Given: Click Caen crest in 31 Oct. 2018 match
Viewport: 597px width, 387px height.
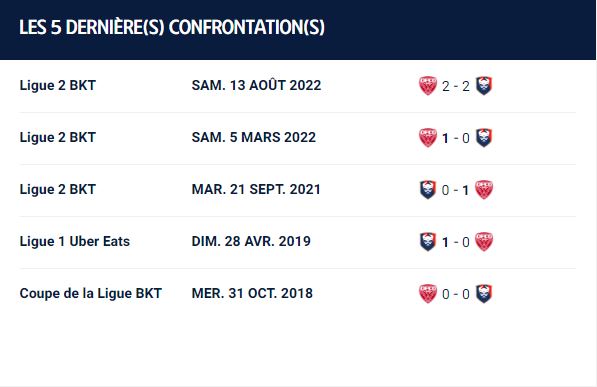Looking at the screenshot, I should pos(484,294).
